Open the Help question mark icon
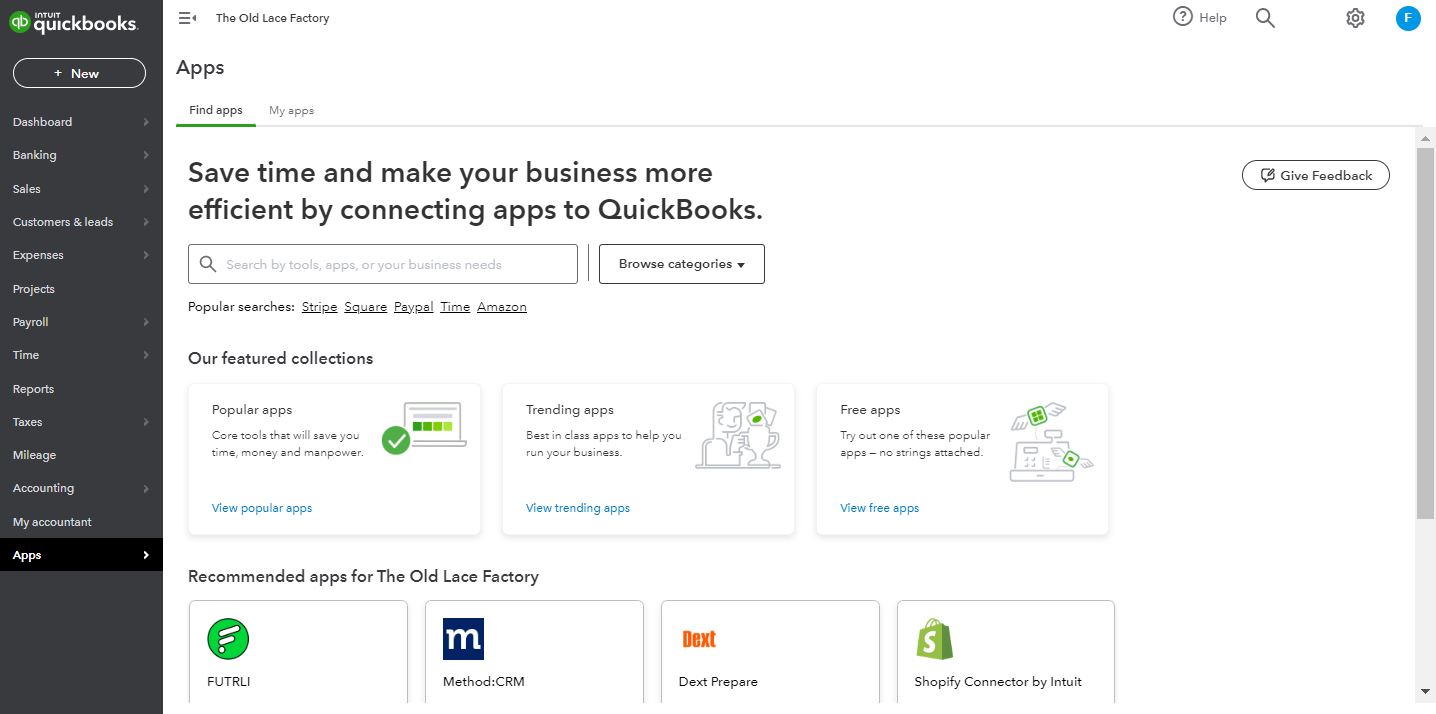1436x714 pixels. pos(1183,17)
